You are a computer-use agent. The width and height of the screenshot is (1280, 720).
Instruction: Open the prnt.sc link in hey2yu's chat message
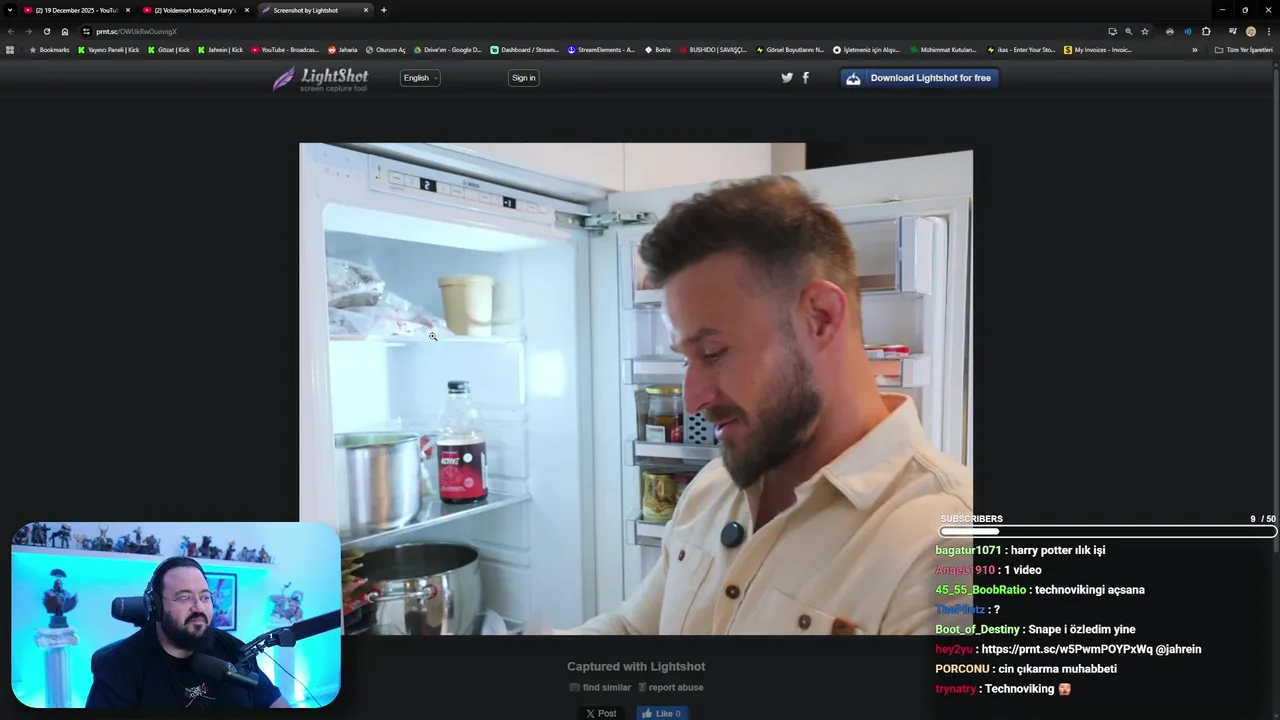pyautogui.click(x=1067, y=649)
